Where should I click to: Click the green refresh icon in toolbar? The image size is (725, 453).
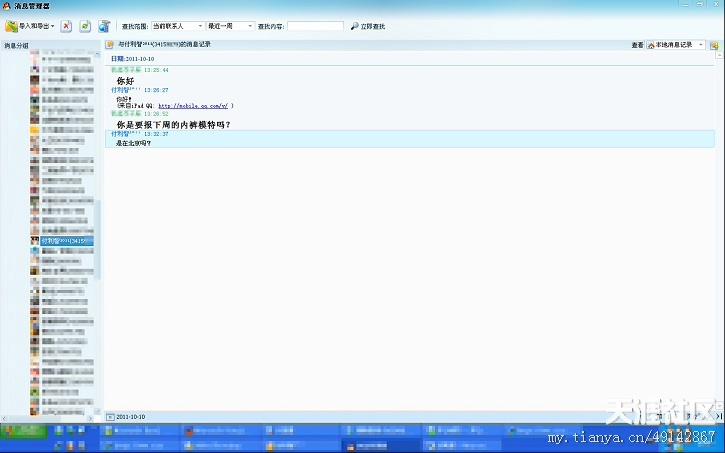click(x=85, y=26)
